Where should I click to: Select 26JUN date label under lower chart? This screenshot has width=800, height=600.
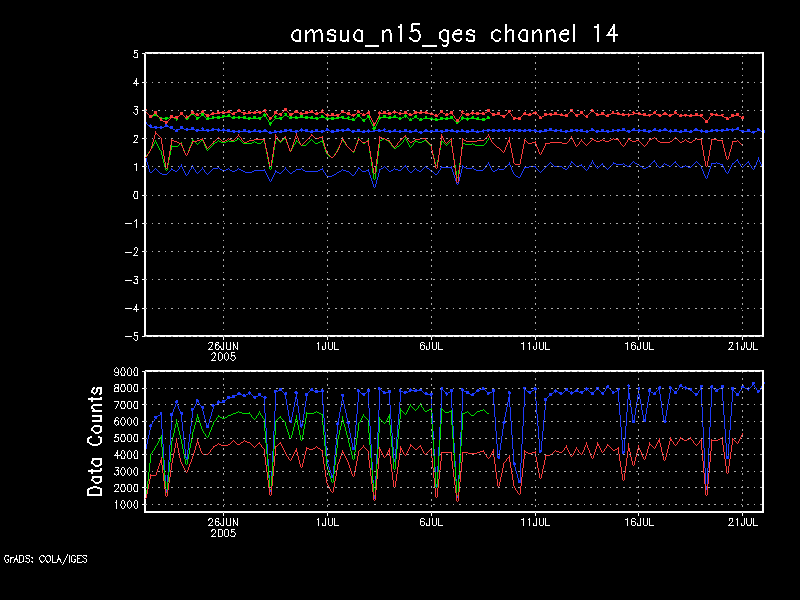pos(222,521)
